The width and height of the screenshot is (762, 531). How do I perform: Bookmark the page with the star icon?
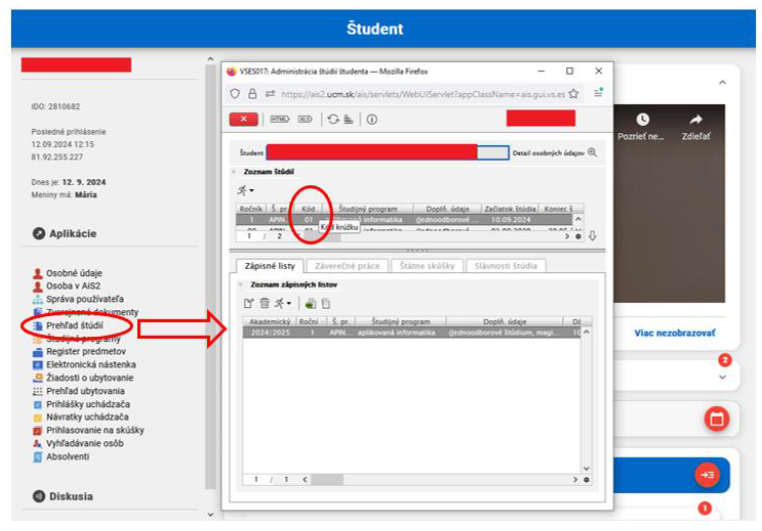click(x=573, y=94)
